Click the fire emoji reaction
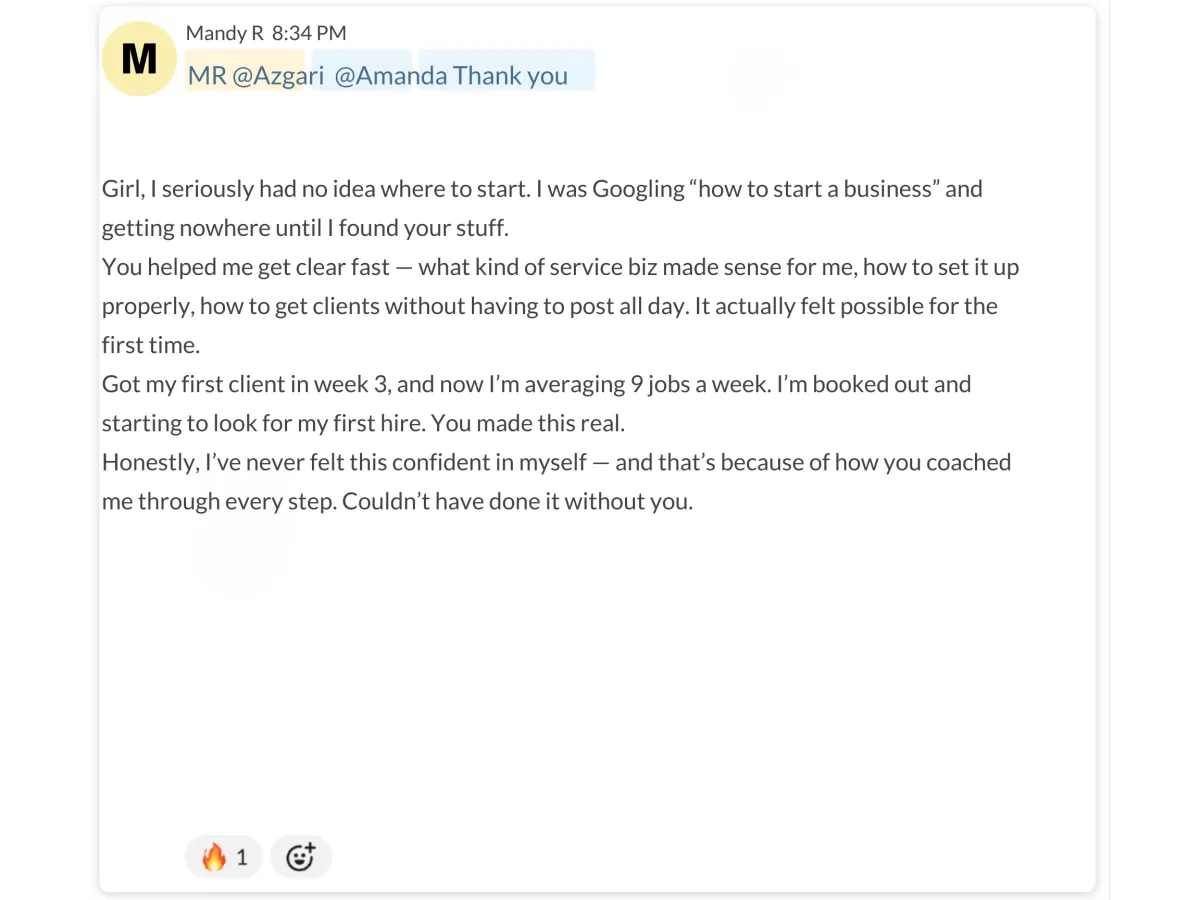 [224, 857]
